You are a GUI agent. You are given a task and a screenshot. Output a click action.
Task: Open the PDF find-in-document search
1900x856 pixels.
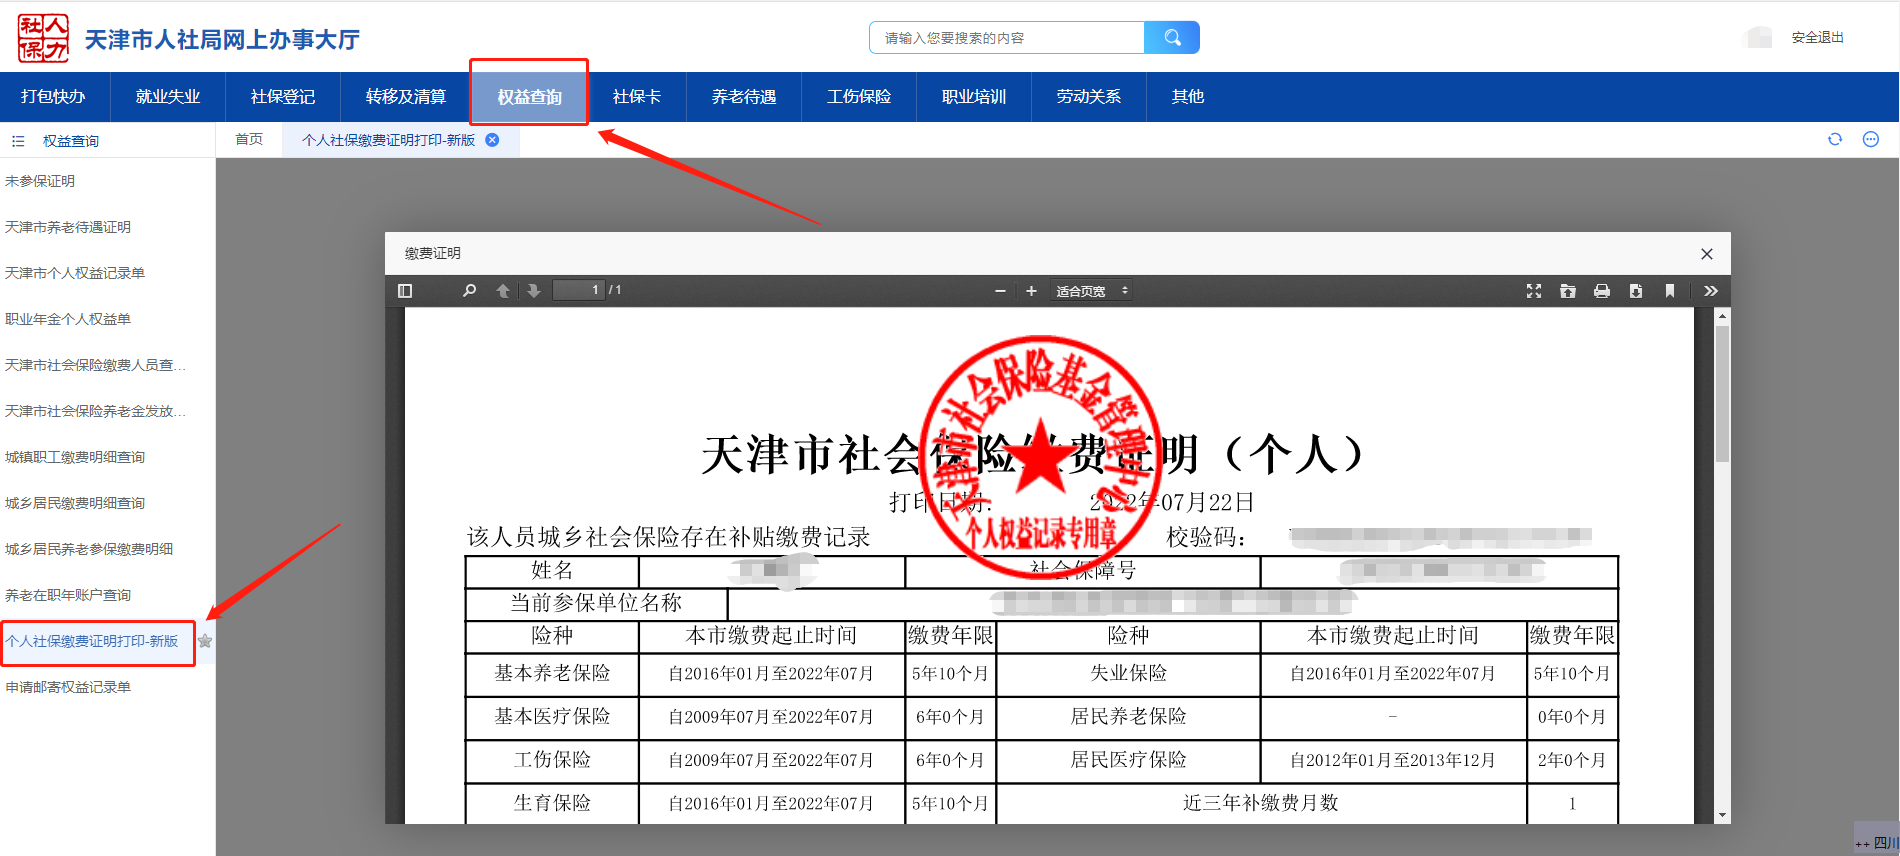[469, 291]
